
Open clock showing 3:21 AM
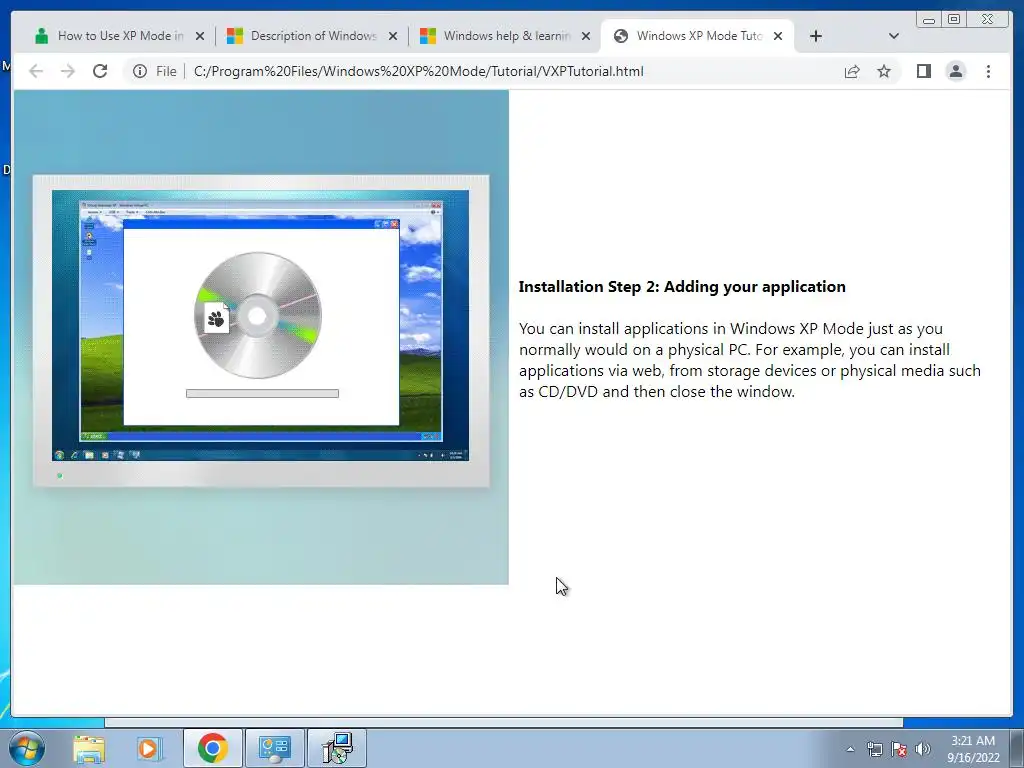(x=973, y=749)
